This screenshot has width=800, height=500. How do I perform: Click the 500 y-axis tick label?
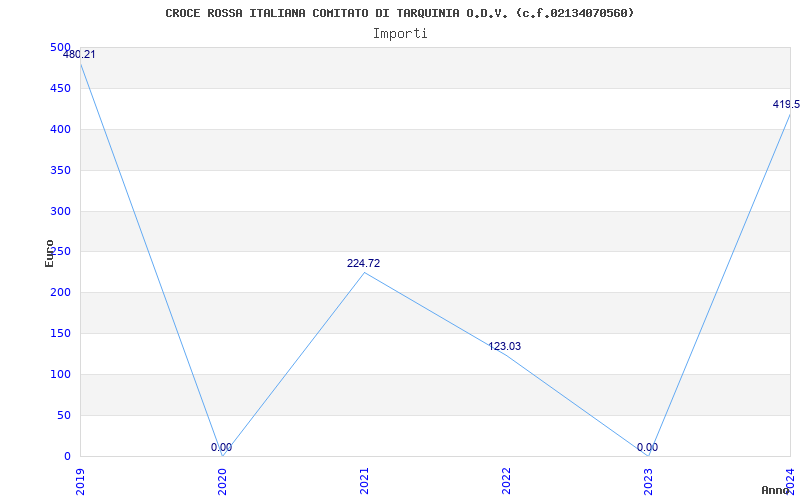(60, 47)
